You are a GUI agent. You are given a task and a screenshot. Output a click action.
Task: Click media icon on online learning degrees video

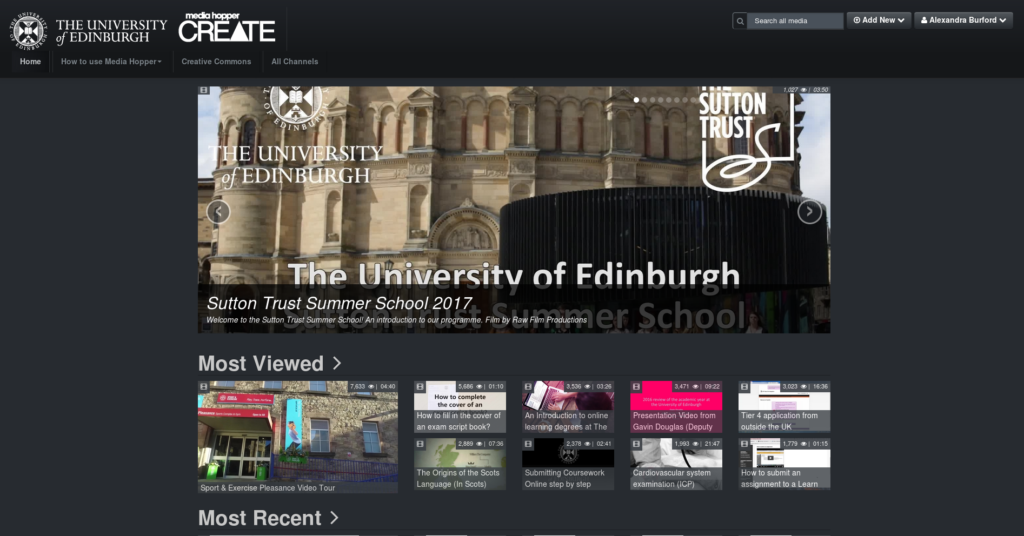click(528, 386)
